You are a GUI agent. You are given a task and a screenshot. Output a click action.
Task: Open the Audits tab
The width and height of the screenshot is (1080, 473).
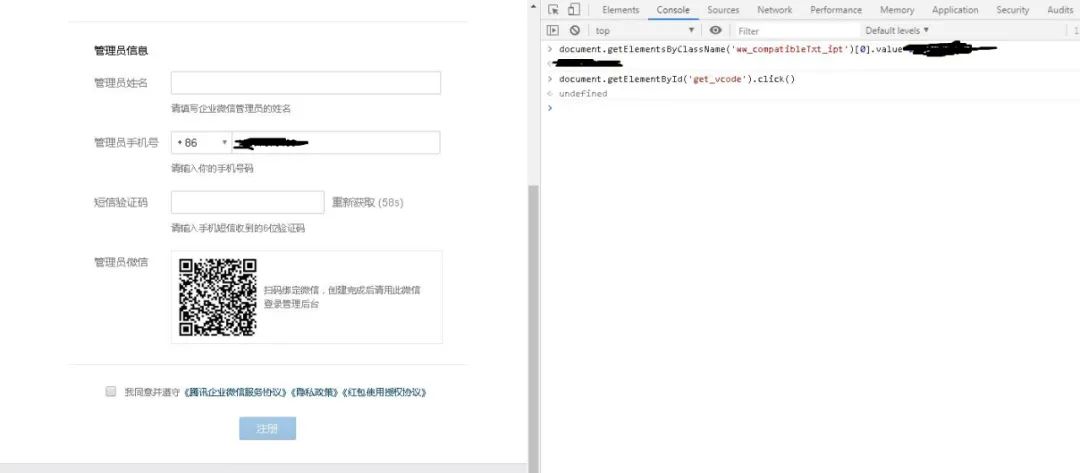click(1059, 10)
